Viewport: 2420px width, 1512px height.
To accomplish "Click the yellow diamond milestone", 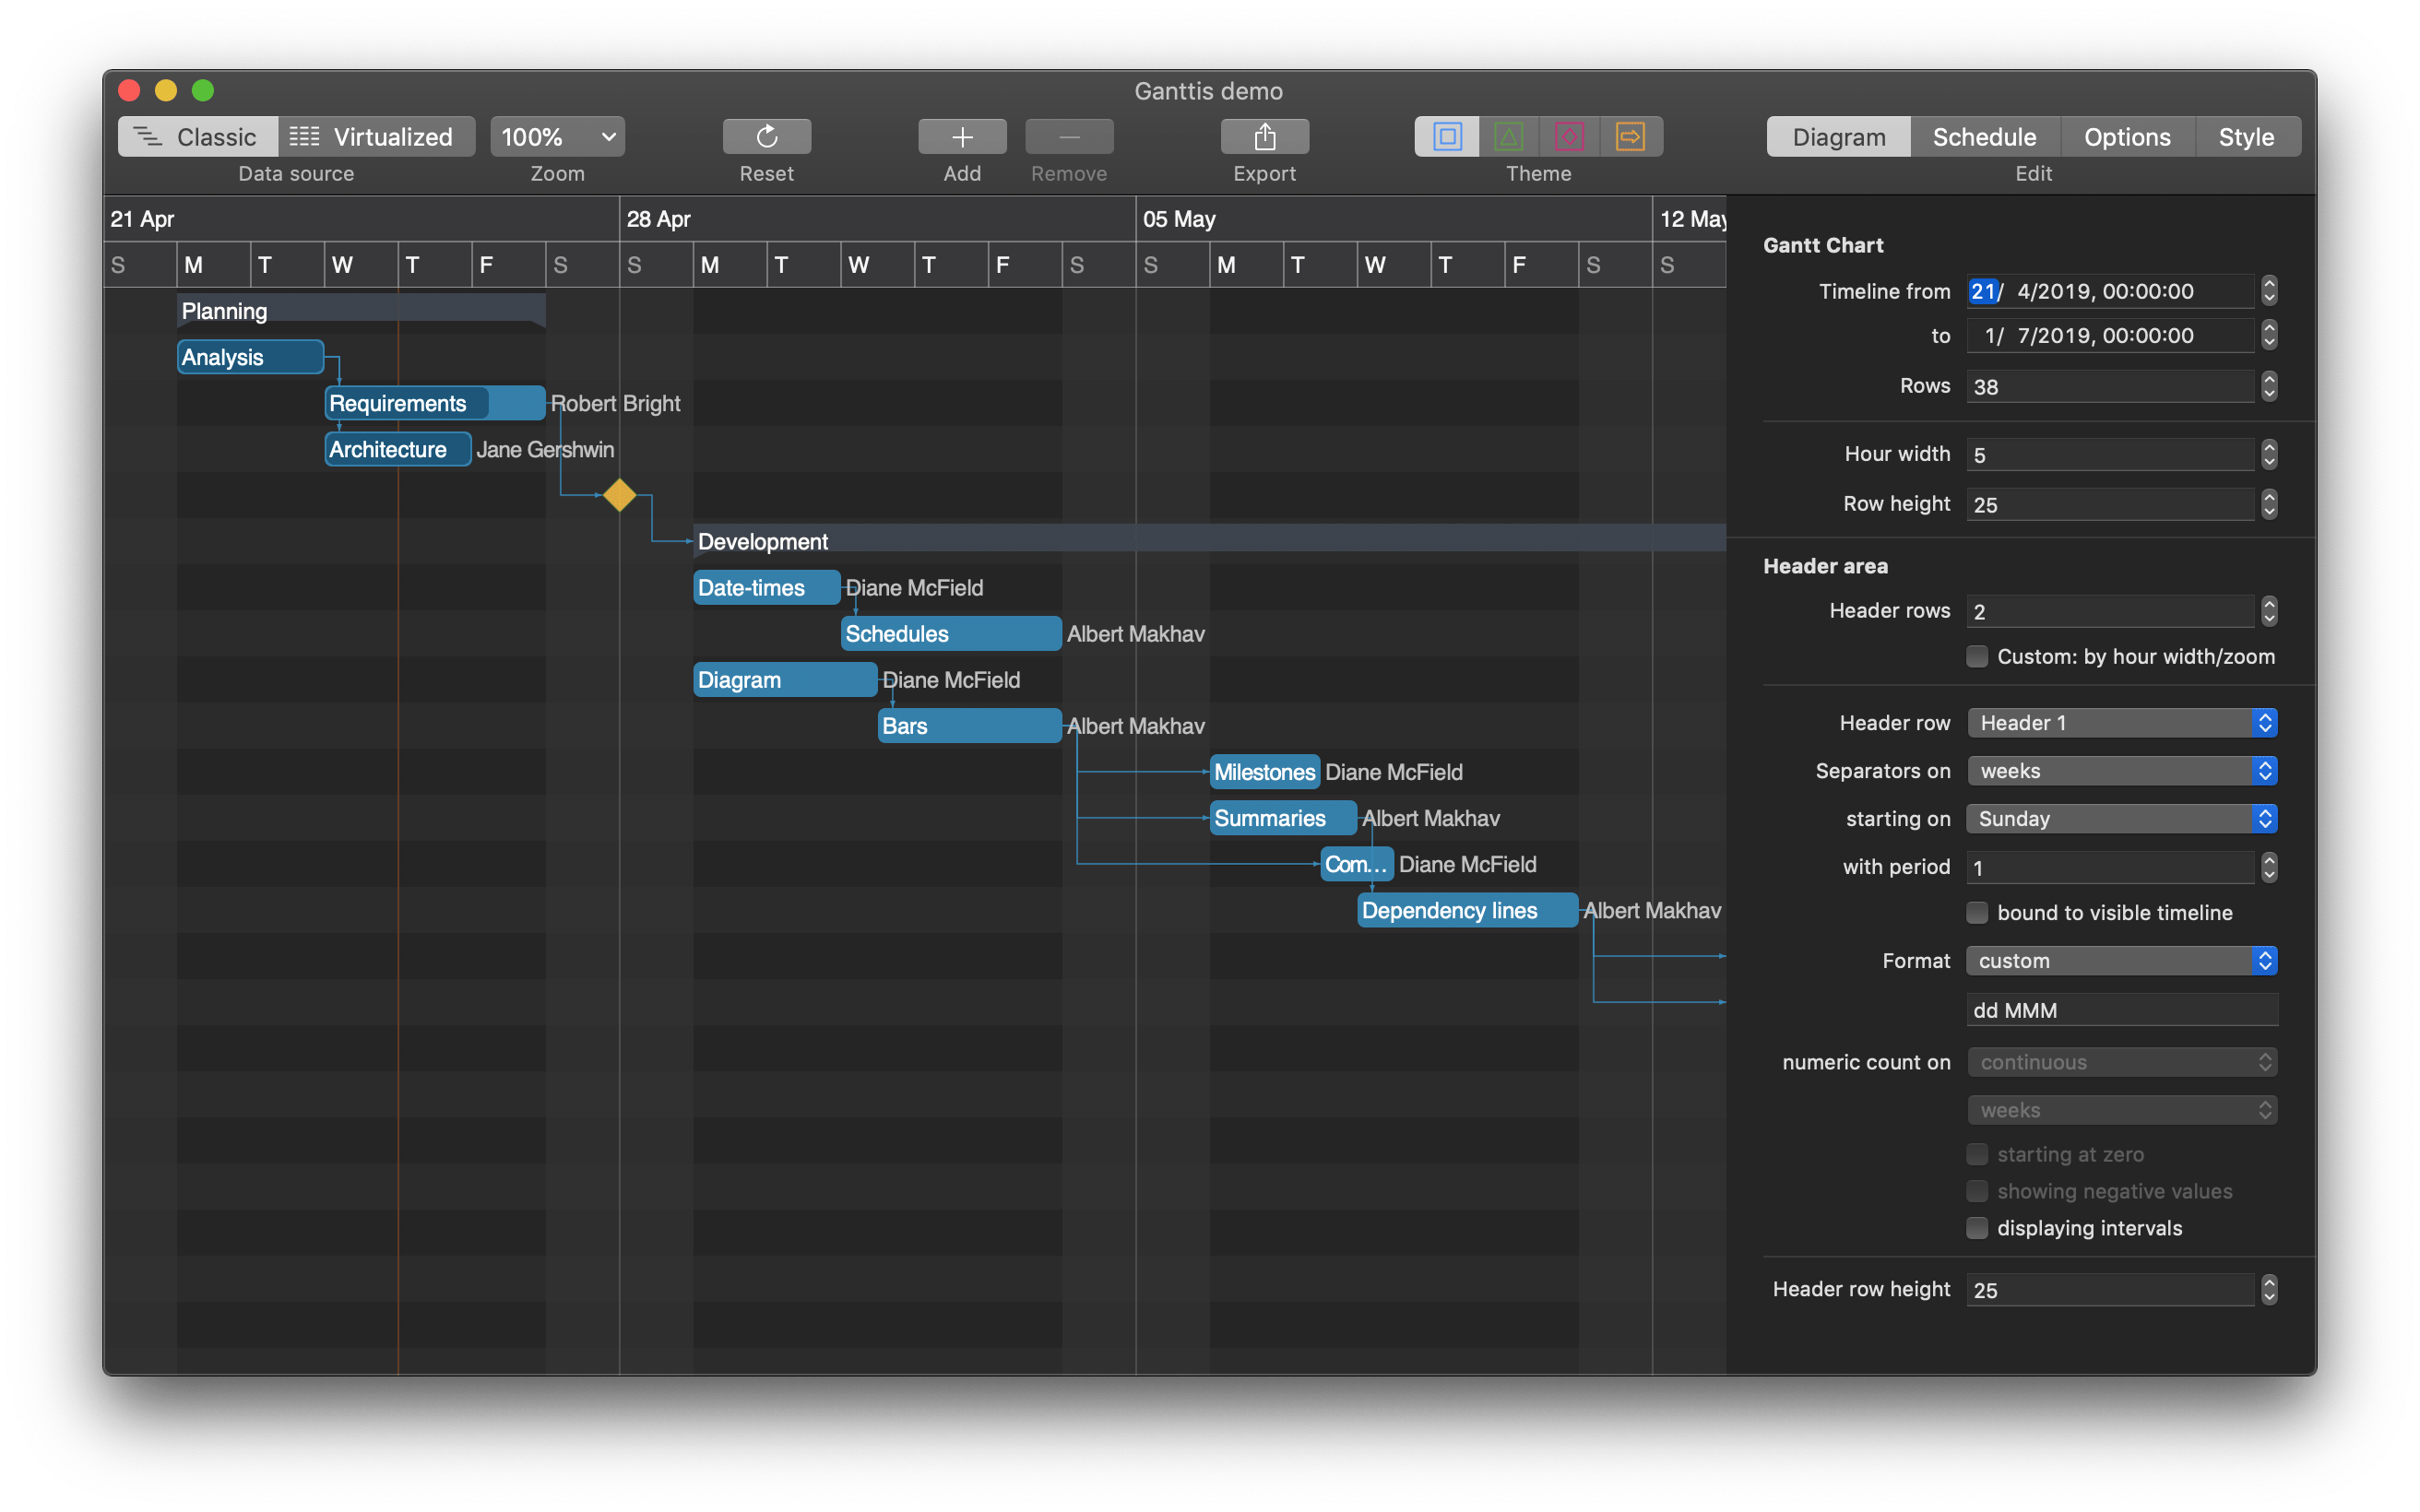I will pos(619,495).
